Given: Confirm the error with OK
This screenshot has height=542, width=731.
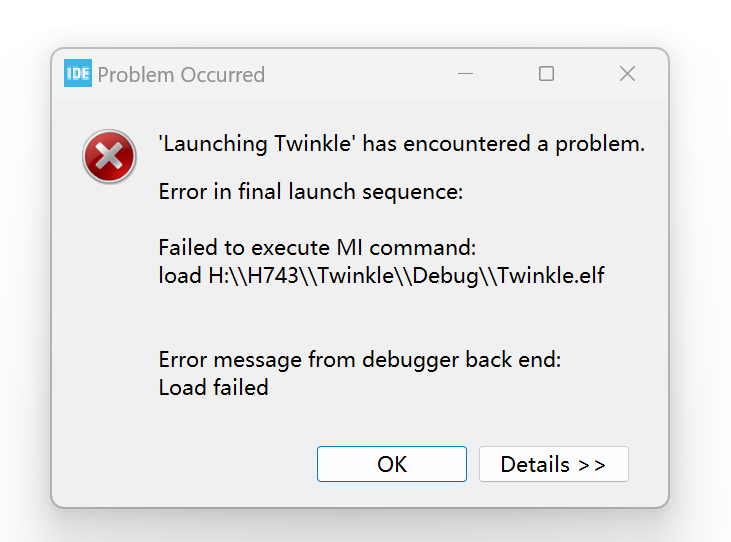Looking at the screenshot, I should 392,464.
